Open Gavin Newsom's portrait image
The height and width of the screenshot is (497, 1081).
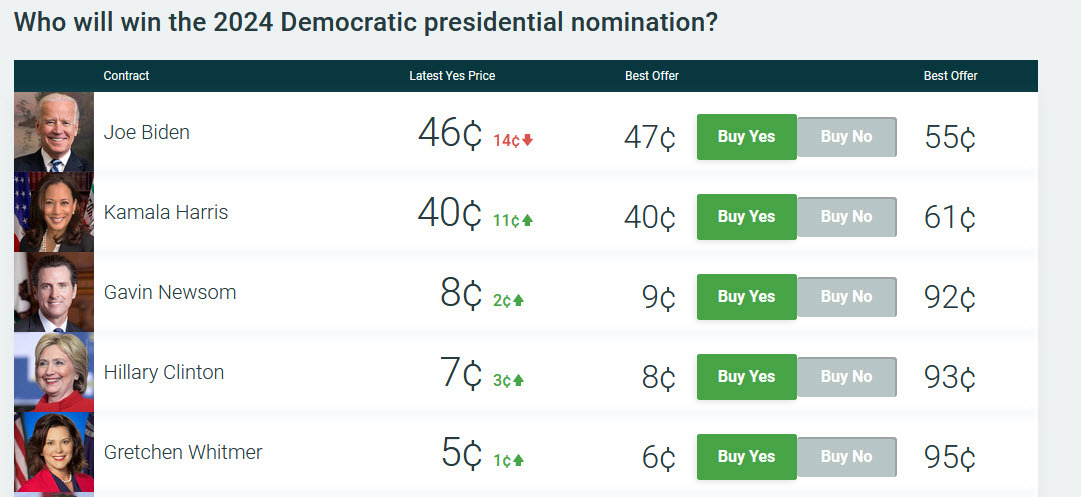[x=54, y=292]
